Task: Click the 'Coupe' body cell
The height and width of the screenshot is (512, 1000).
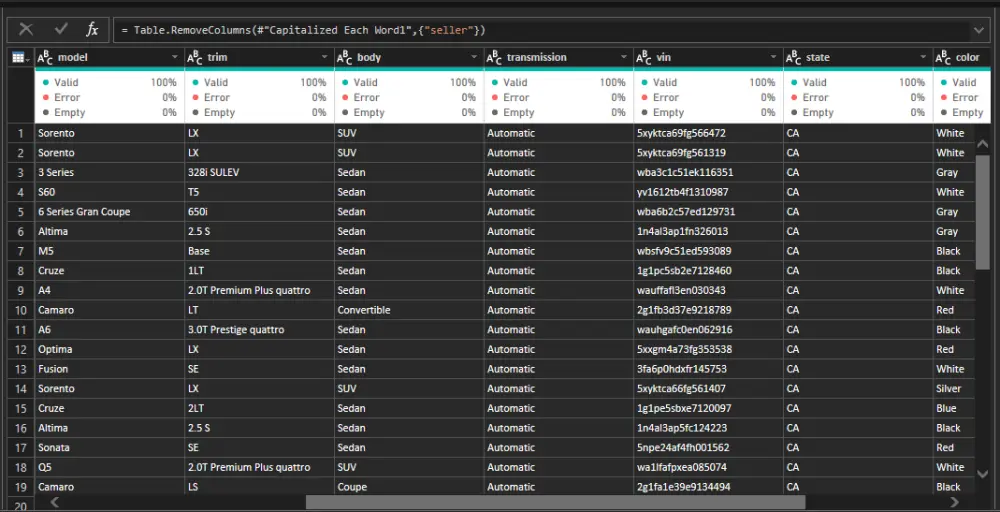Action: [x=409, y=487]
